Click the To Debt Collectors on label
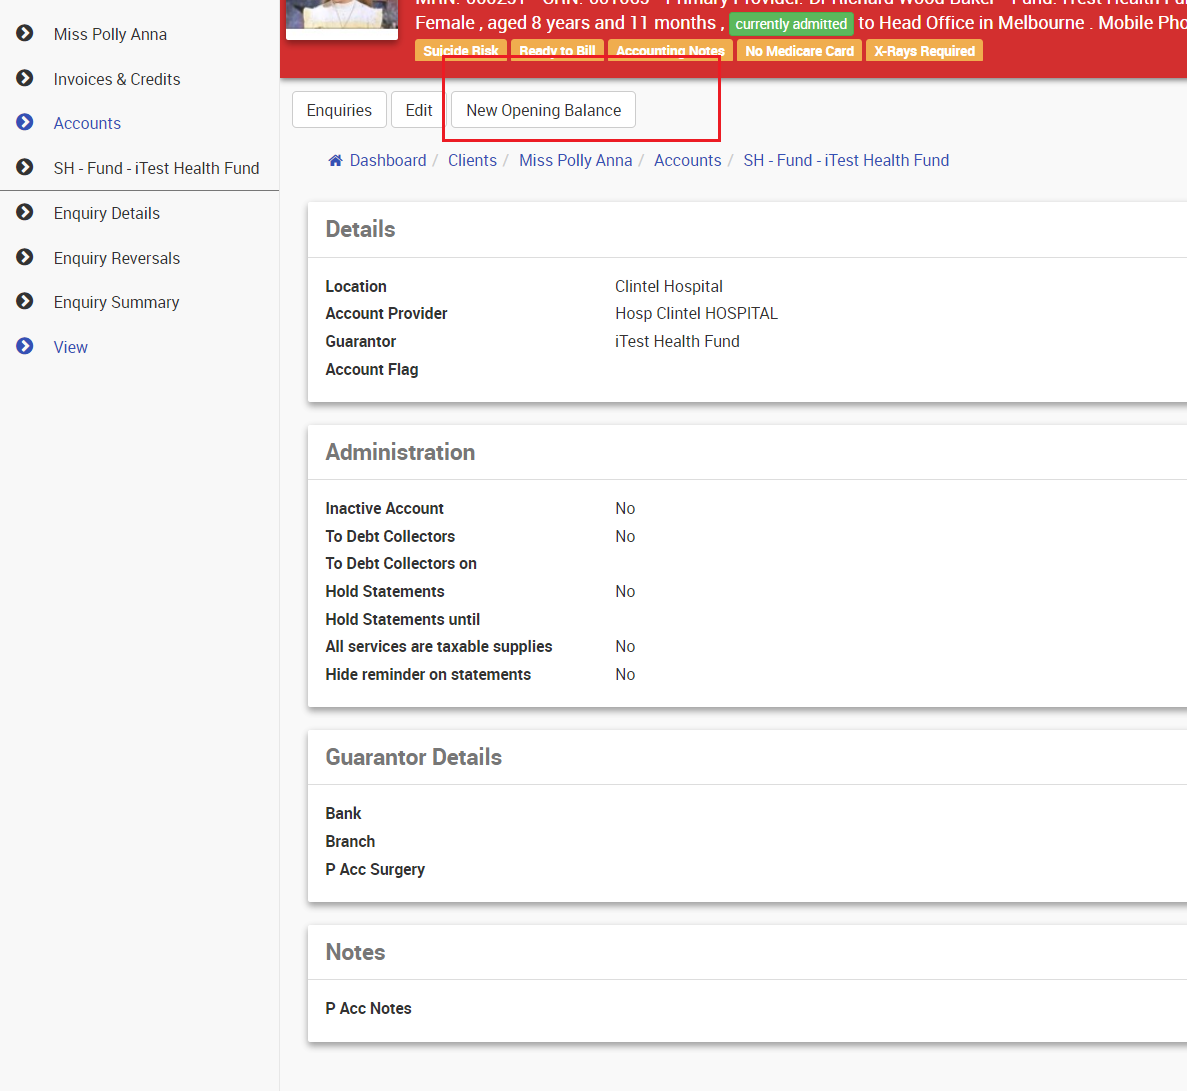 pos(401,563)
